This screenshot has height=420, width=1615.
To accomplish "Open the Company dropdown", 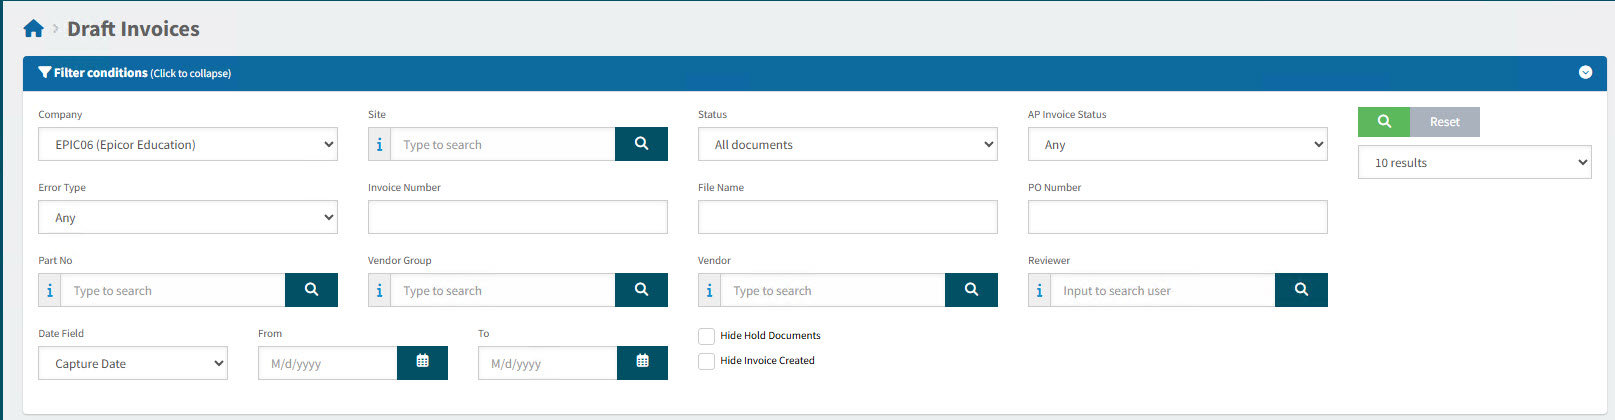I will pyautogui.click(x=188, y=144).
